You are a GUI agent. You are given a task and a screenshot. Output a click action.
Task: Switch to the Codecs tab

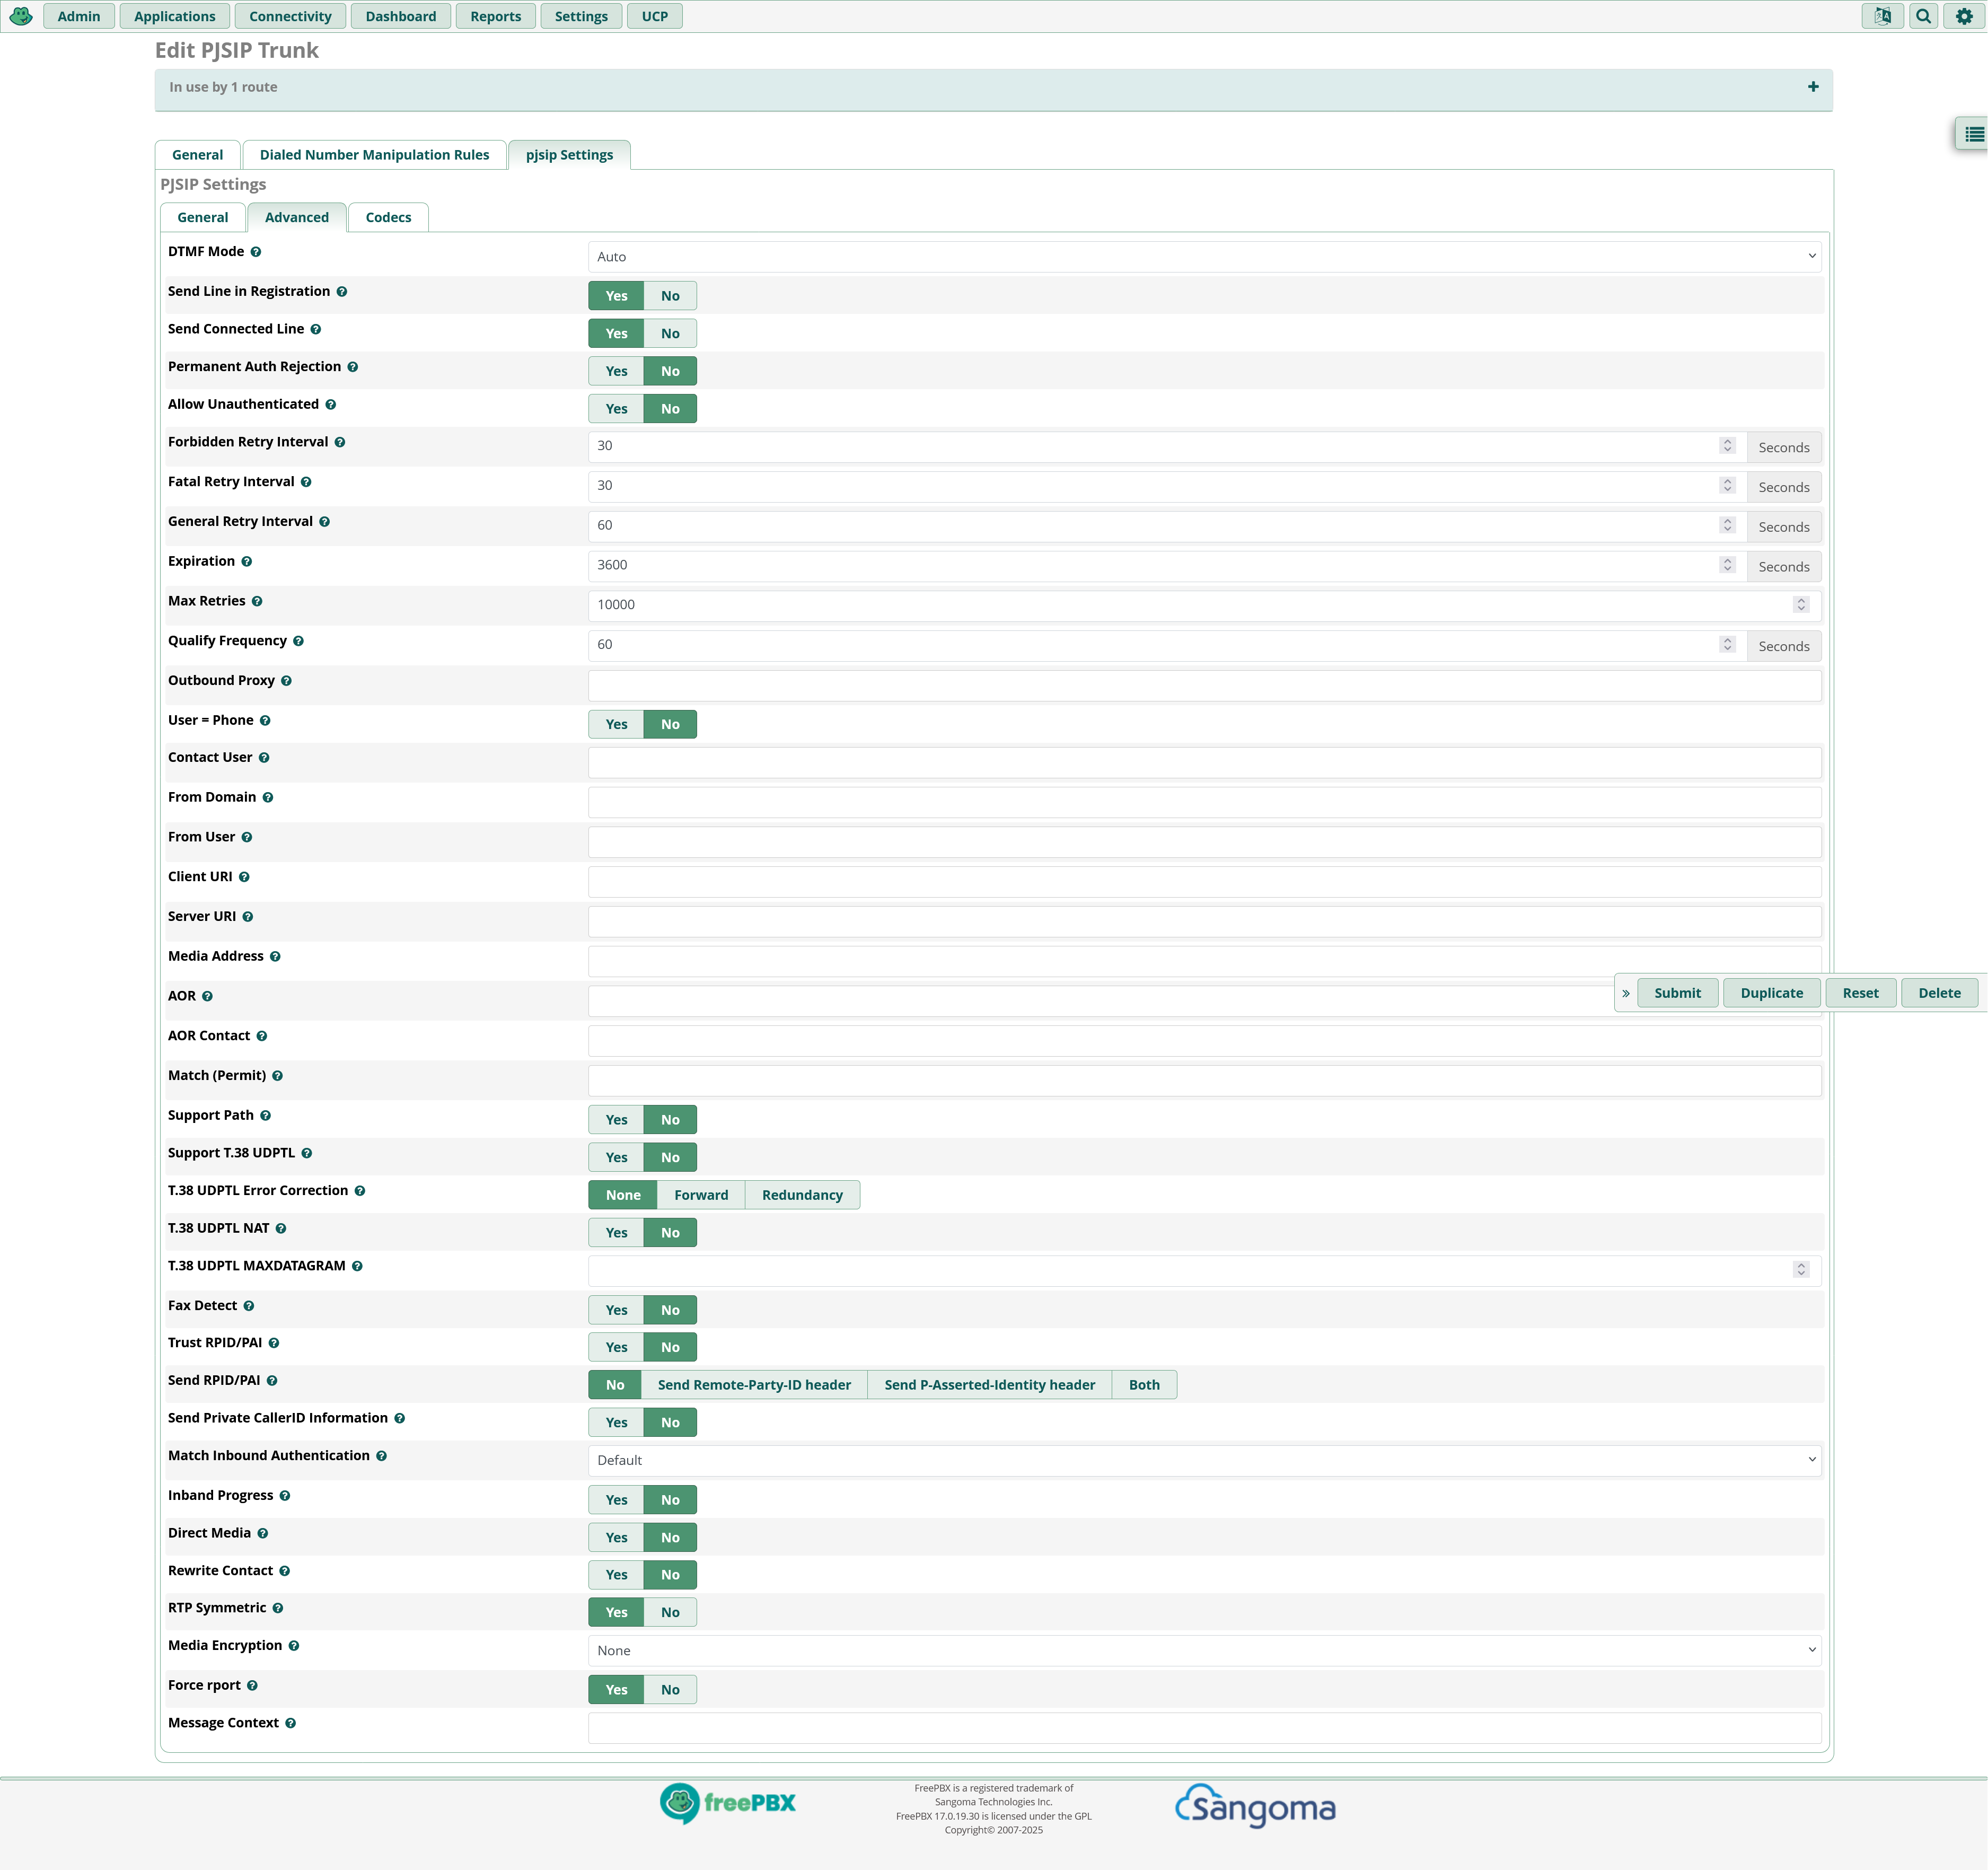coord(388,218)
